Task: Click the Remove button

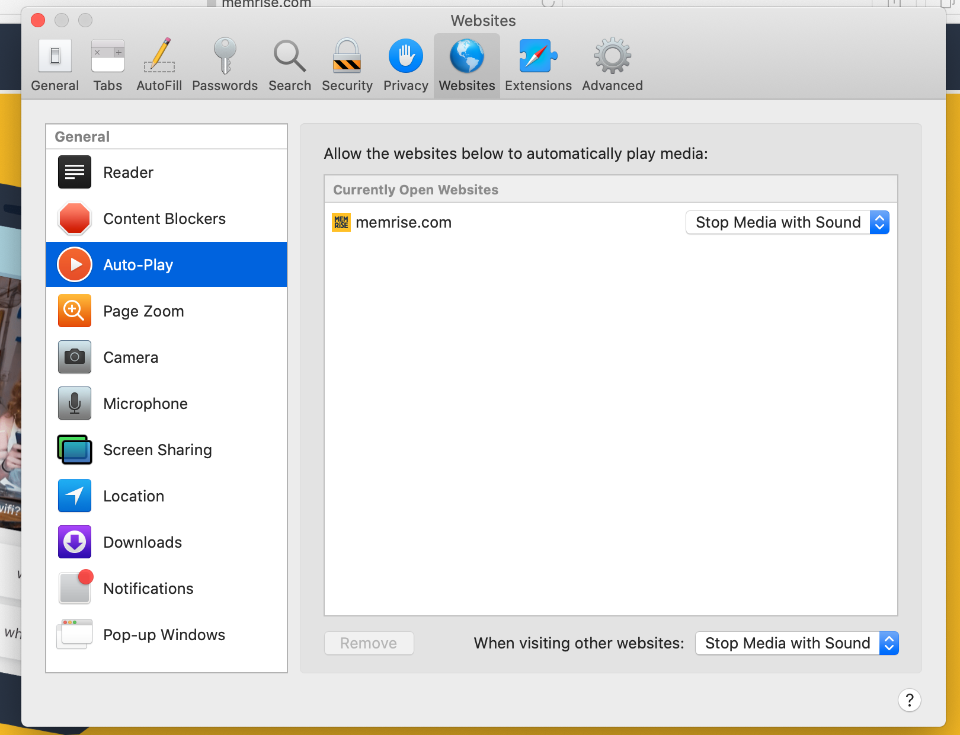Action: tap(368, 643)
